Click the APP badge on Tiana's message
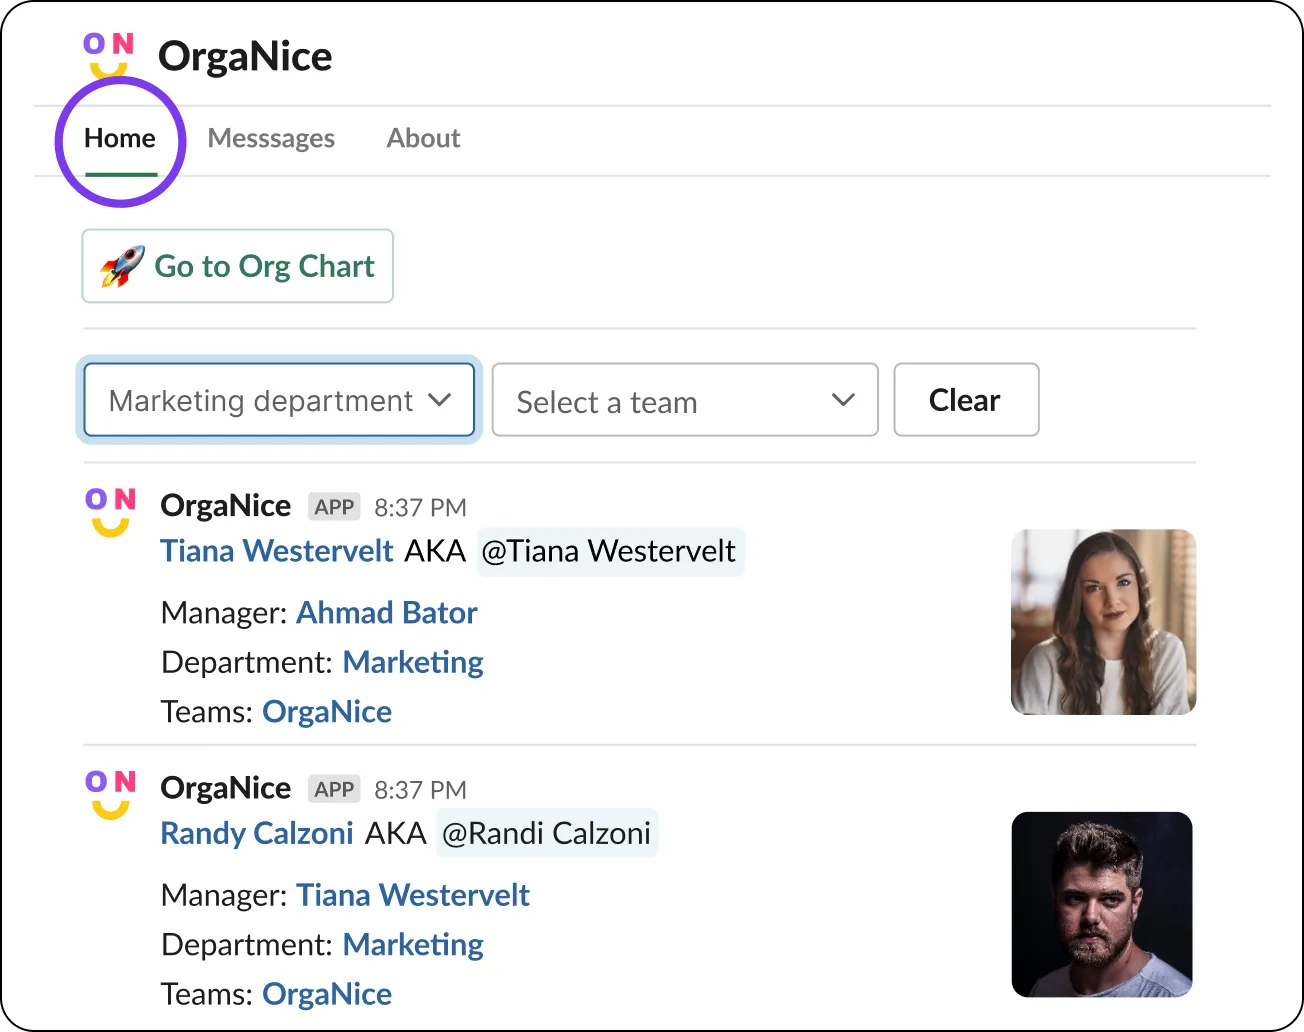The image size is (1304, 1032). (334, 507)
